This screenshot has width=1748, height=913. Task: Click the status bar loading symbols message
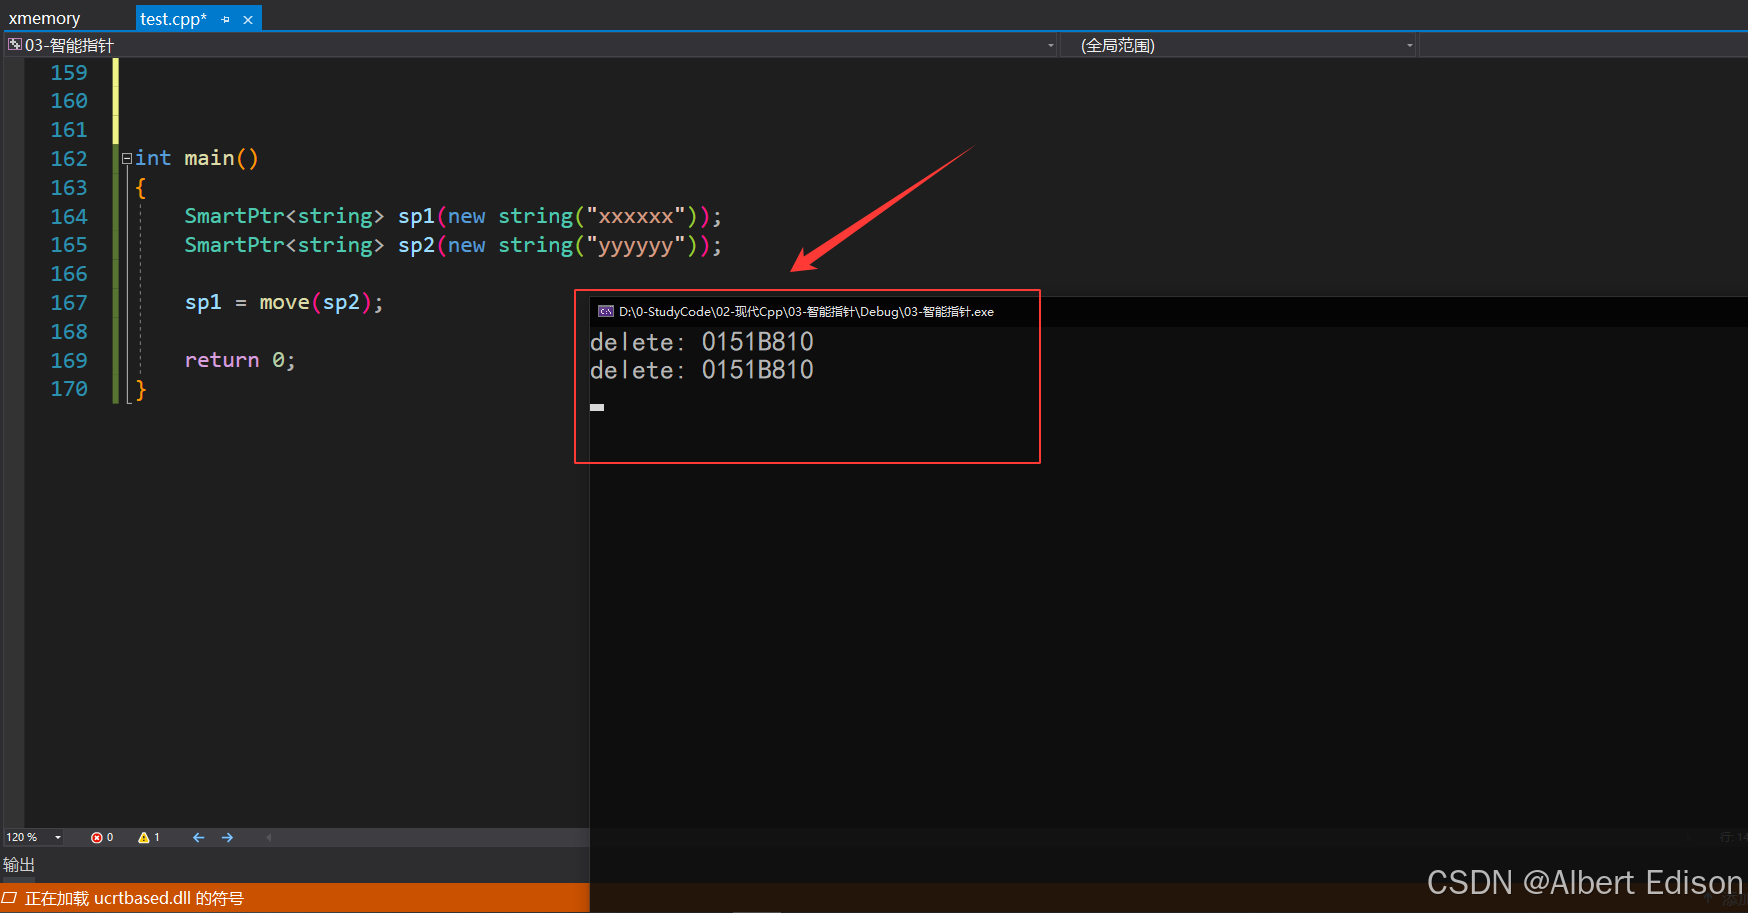click(134, 898)
